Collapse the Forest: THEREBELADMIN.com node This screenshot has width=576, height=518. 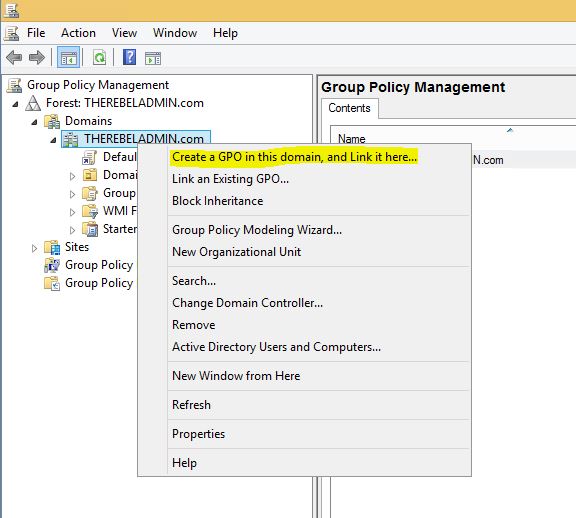pos(15,104)
